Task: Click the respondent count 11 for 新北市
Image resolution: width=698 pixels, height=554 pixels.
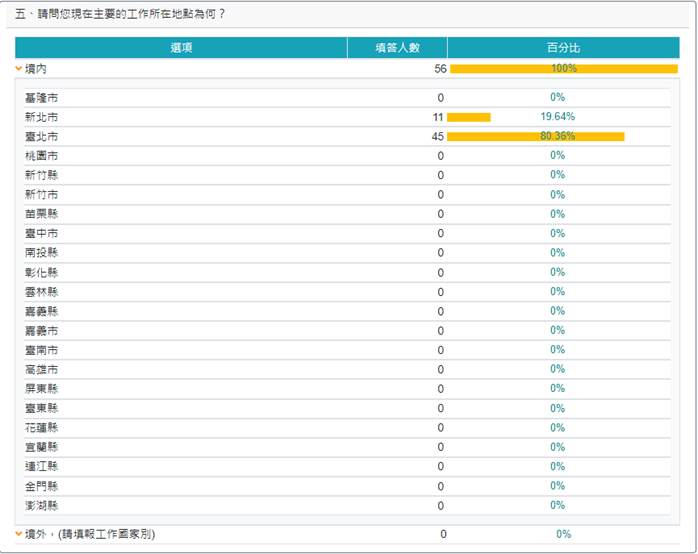Action: (437, 117)
